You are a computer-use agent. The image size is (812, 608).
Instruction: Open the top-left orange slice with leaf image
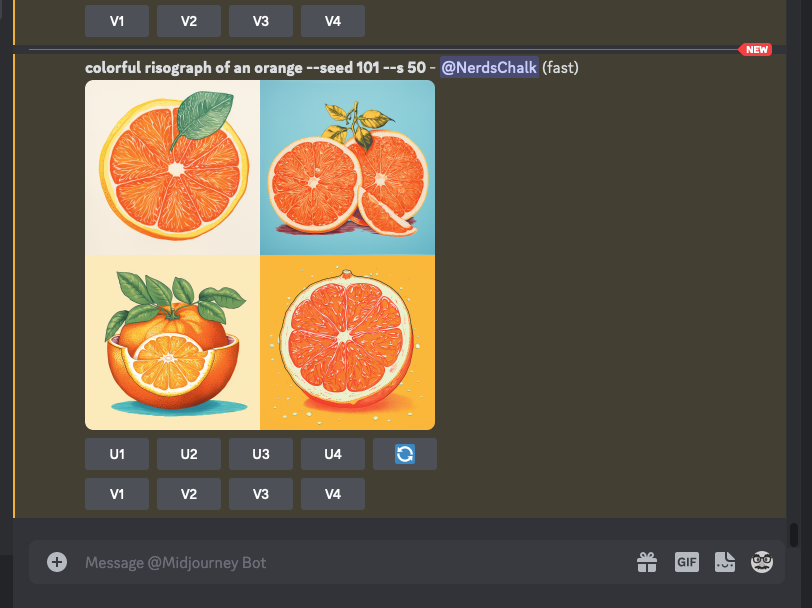click(172, 167)
